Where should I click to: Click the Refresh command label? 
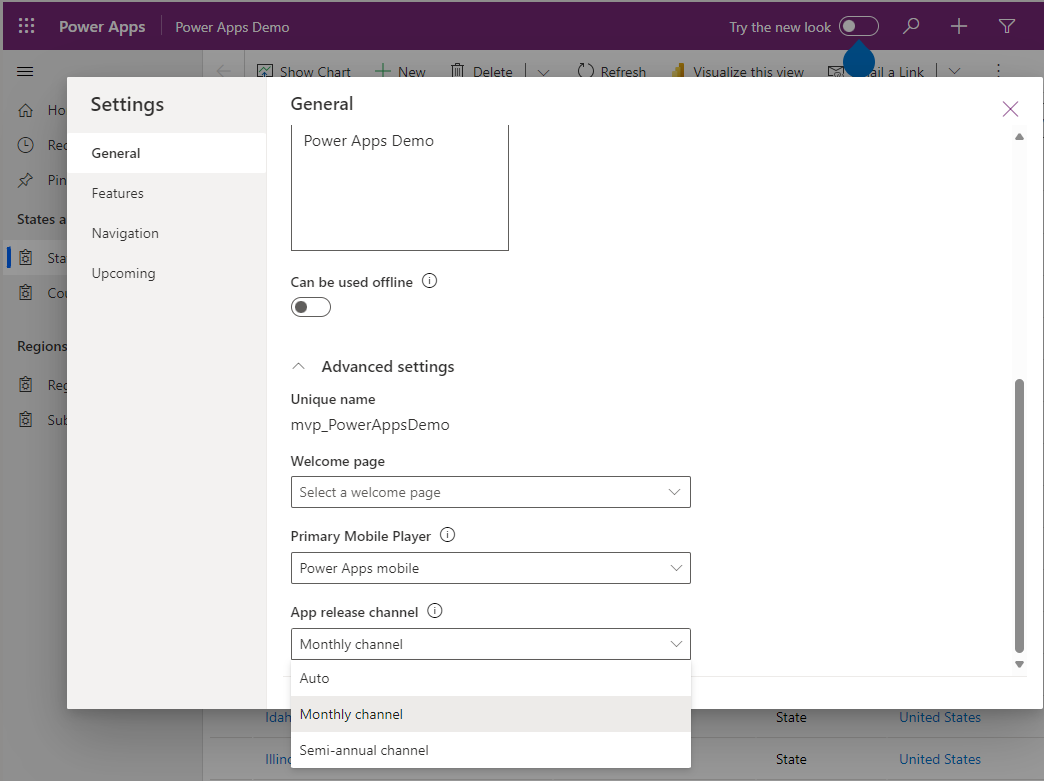pos(623,72)
